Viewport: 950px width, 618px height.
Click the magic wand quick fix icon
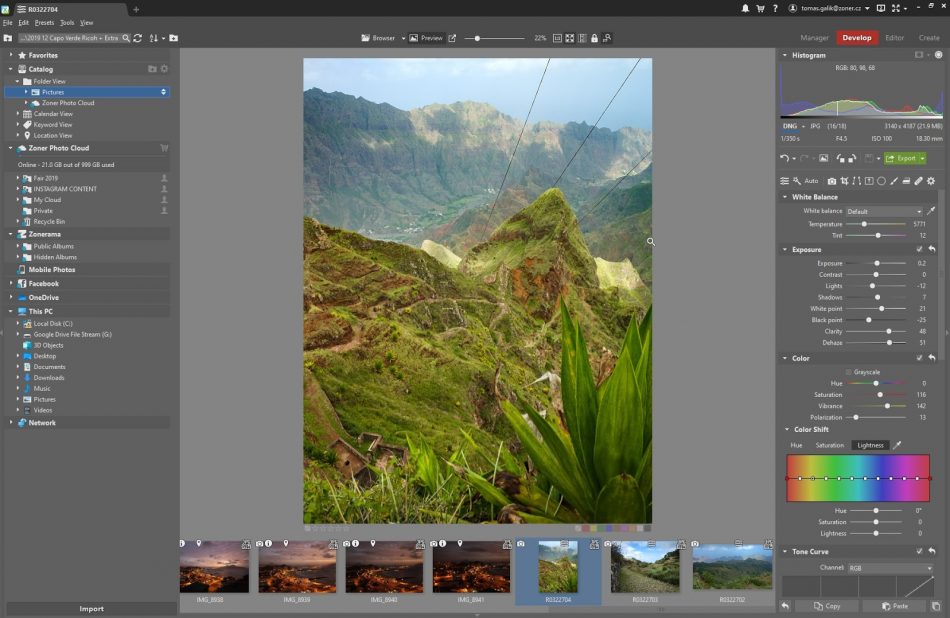coord(797,181)
